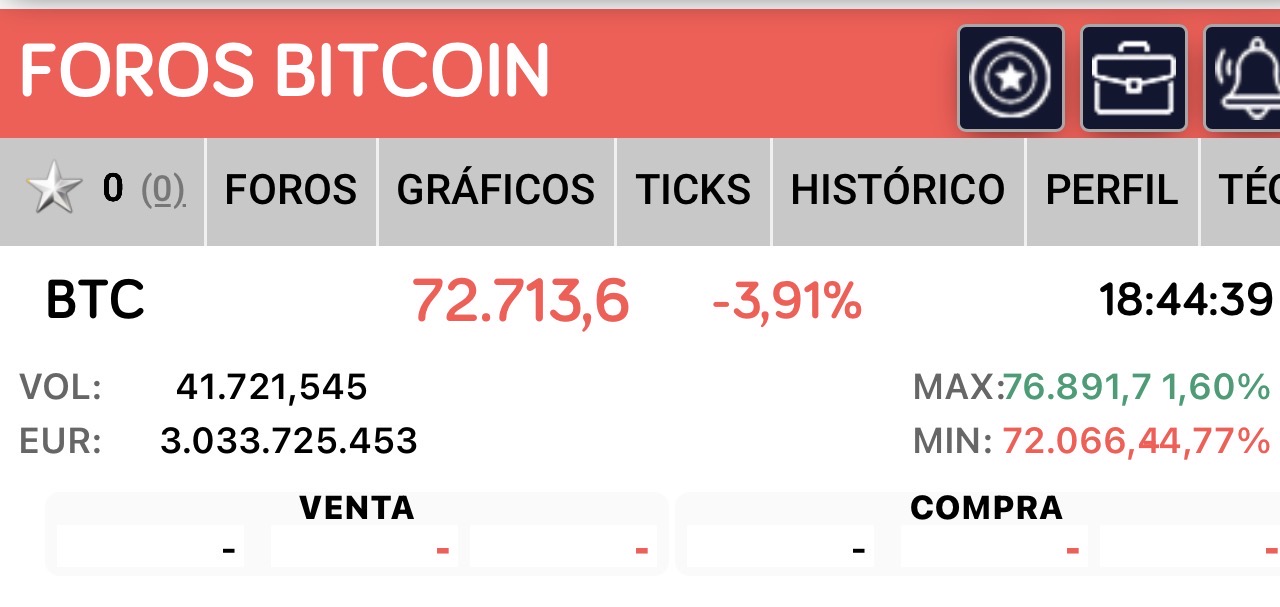Open the briefcase portfolio icon
Image resolution: width=1280 pixels, height=607 pixels.
click(x=1133, y=78)
